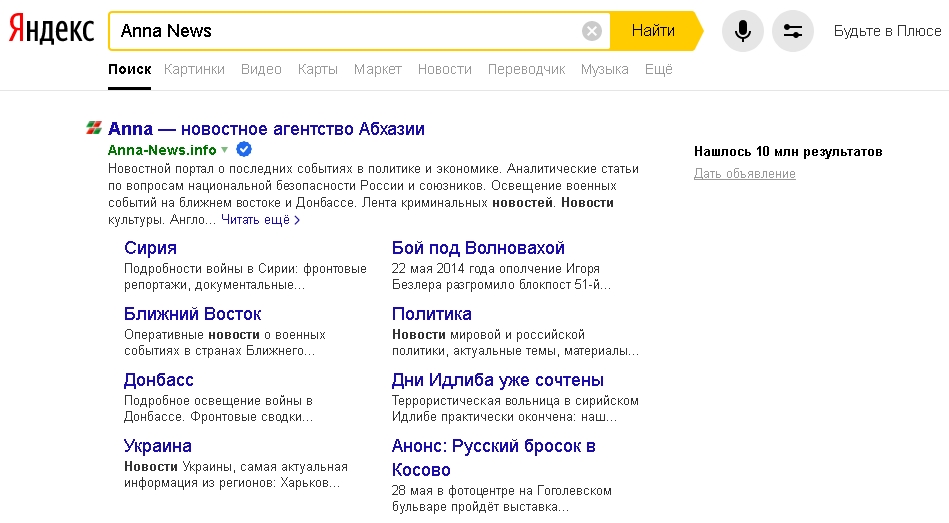Clear the search query with the X icon
This screenshot has width=949, height=523.
click(x=591, y=31)
